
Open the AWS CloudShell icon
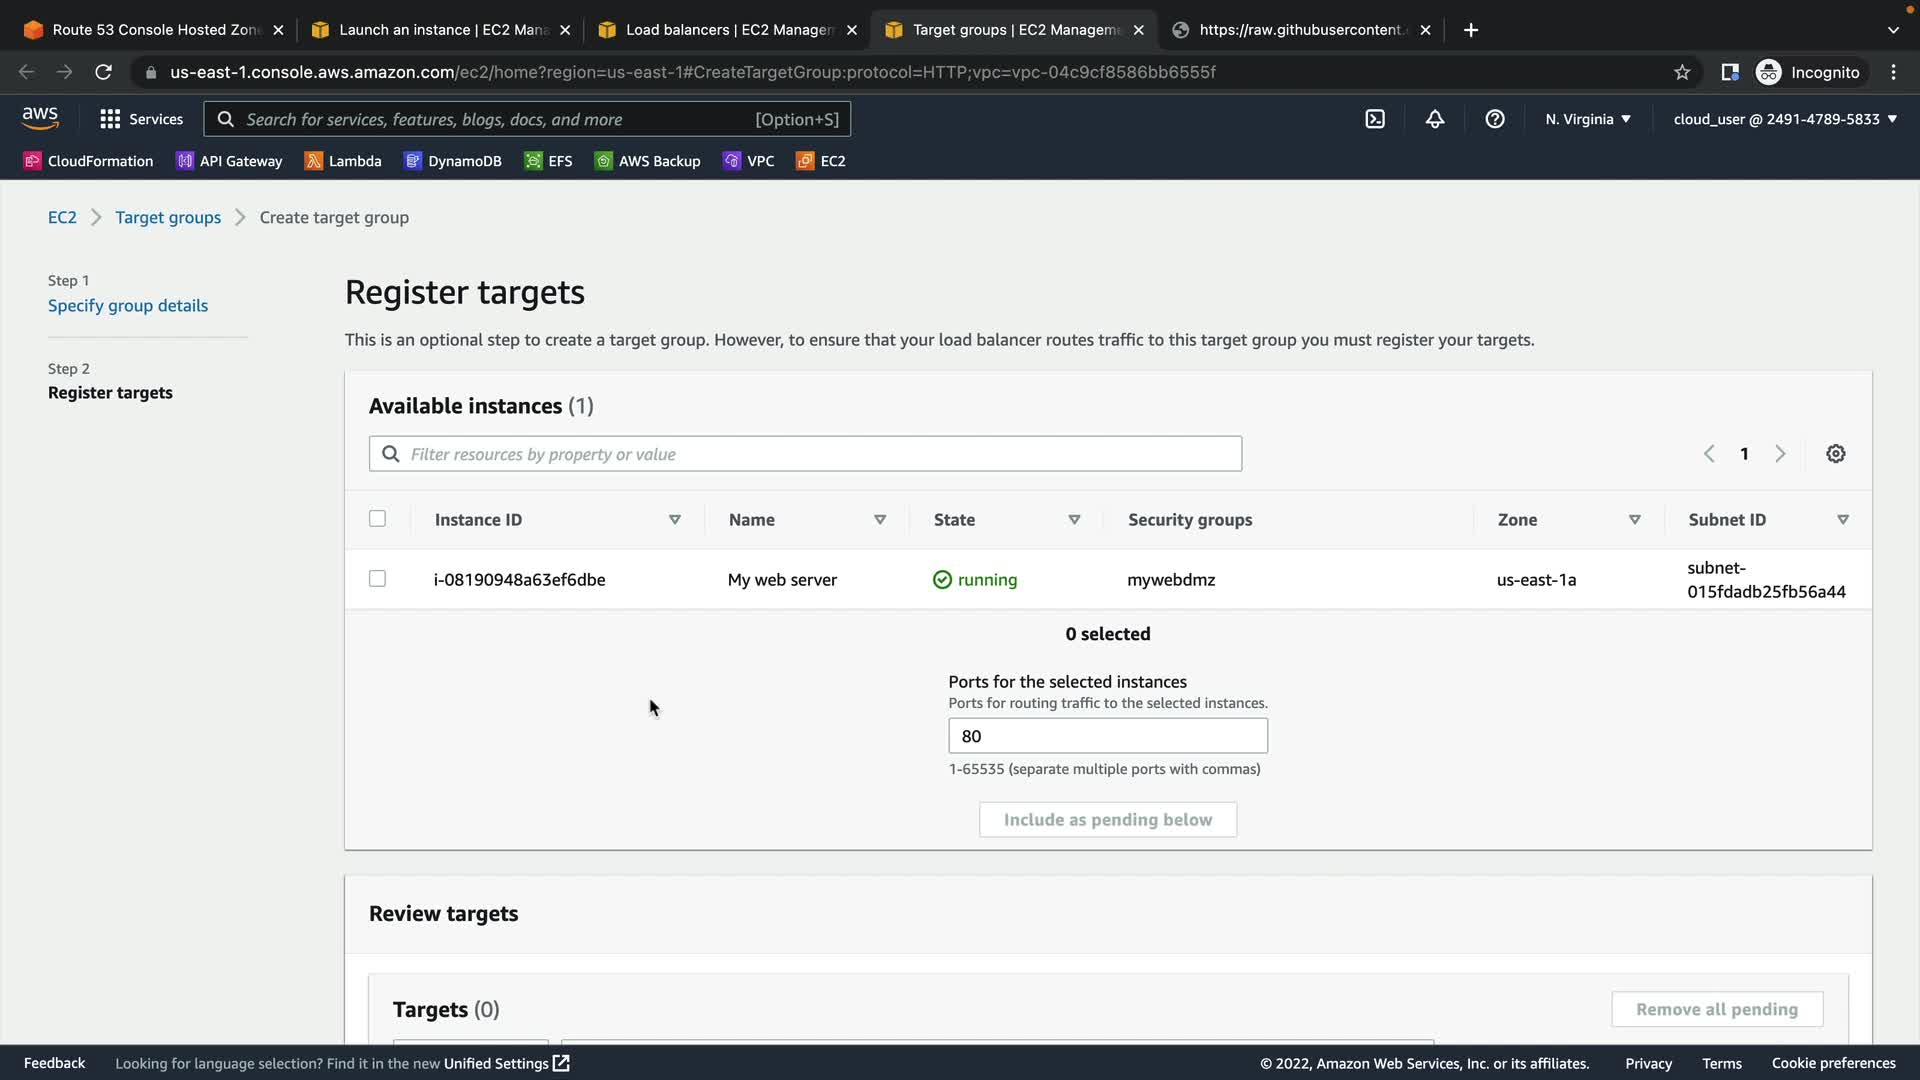click(x=1375, y=119)
